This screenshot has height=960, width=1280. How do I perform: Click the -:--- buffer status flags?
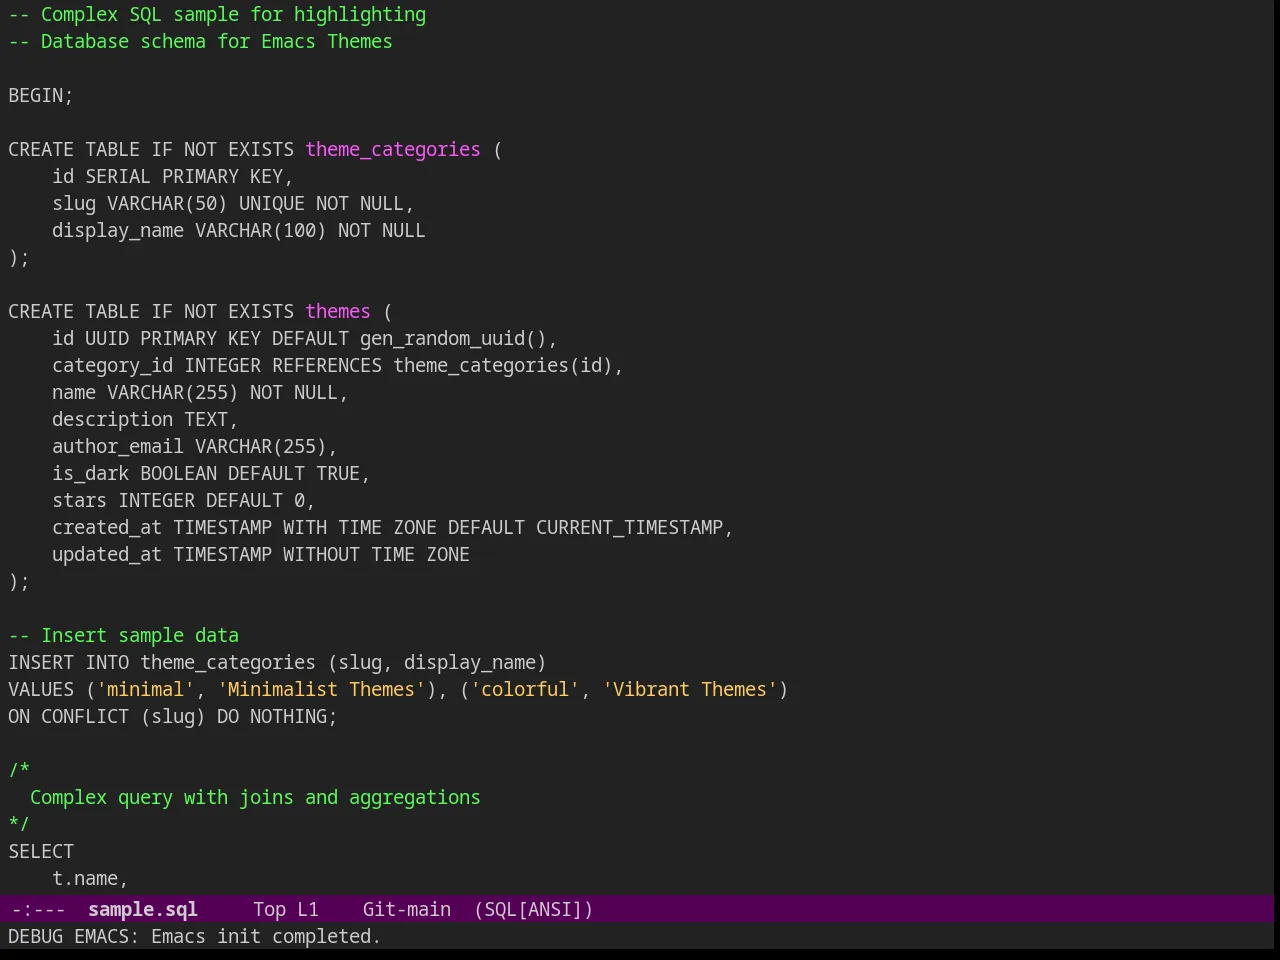[38, 909]
